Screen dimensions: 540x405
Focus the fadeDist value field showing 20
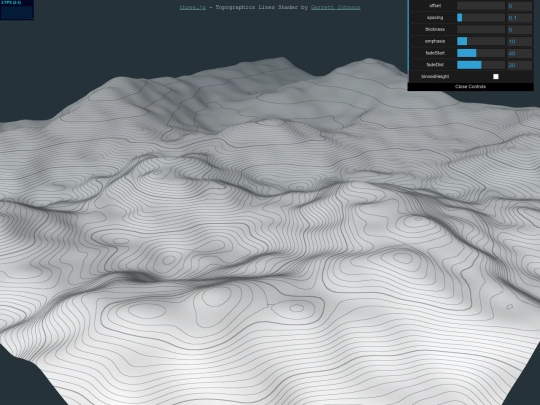(x=519, y=65)
